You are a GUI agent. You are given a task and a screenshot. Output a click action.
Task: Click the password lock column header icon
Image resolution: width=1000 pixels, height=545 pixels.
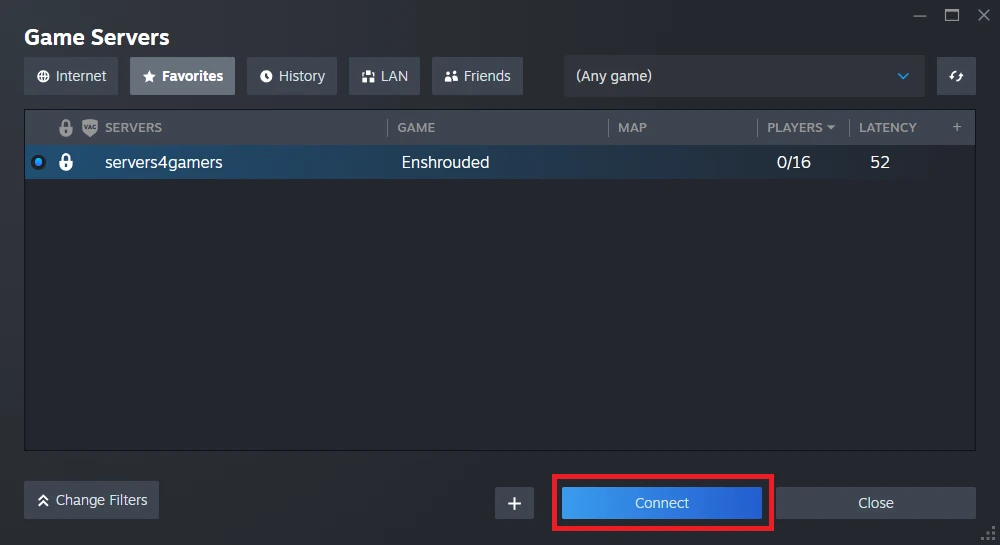coord(66,127)
